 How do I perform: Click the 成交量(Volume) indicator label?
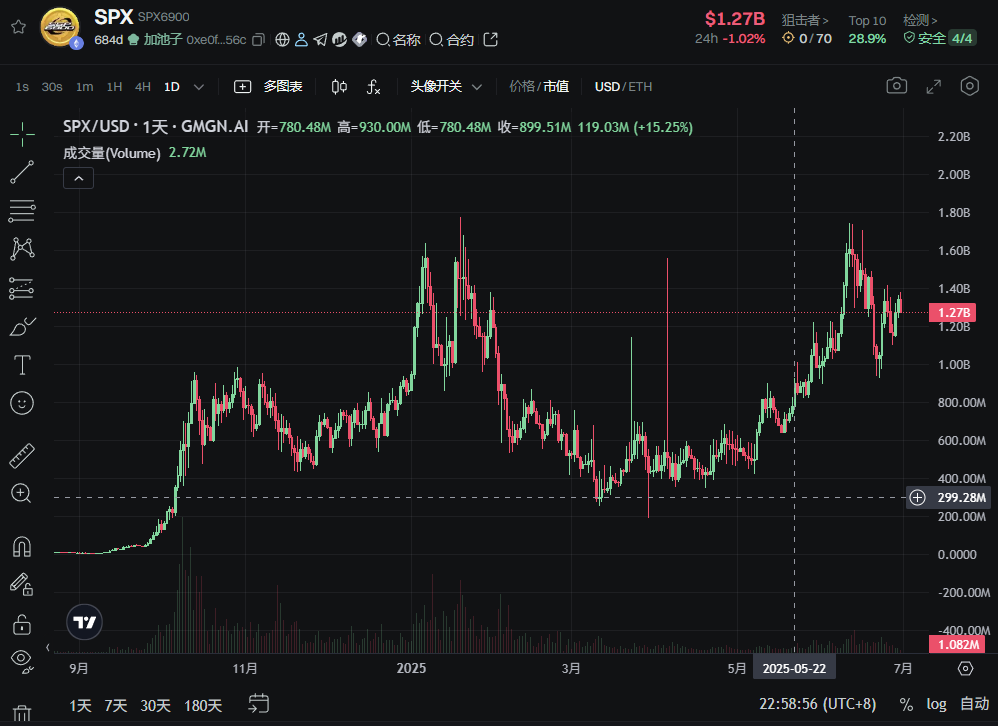pyautogui.click(x=111, y=153)
